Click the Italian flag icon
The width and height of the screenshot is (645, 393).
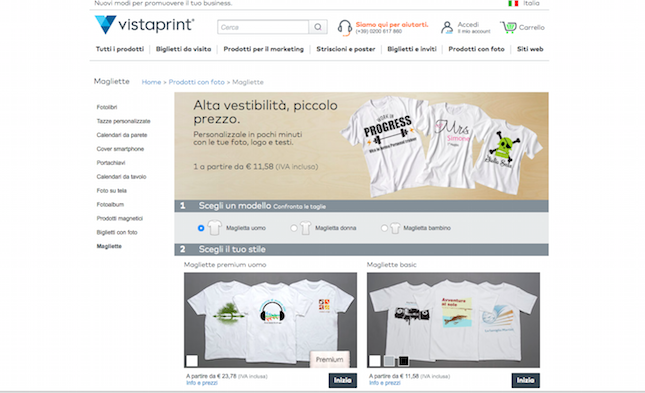(x=513, y=3)
